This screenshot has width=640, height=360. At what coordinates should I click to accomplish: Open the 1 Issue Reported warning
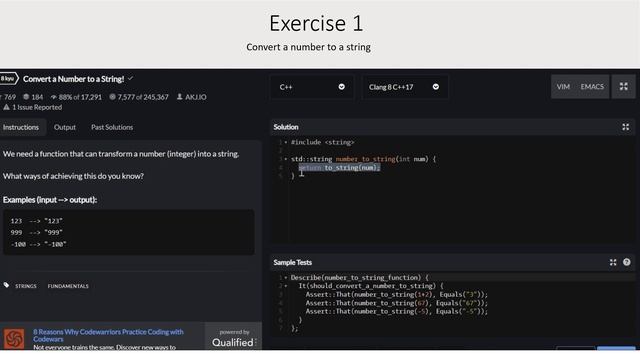coord(33,107)
